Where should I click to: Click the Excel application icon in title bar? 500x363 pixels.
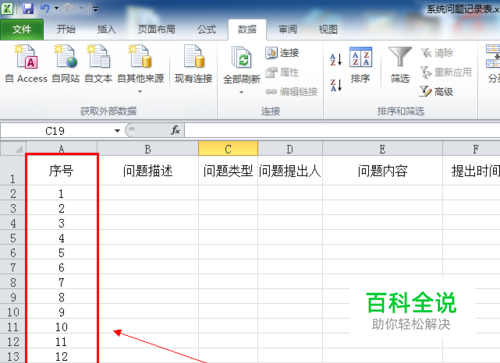7,8
